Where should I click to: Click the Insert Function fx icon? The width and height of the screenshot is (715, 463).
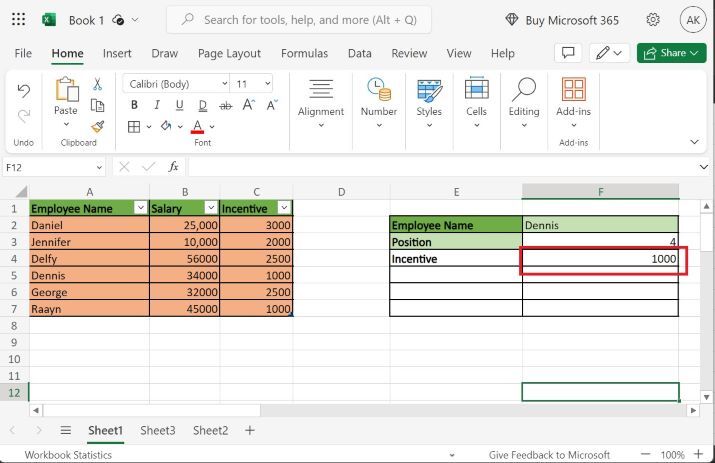click(173, 167)
